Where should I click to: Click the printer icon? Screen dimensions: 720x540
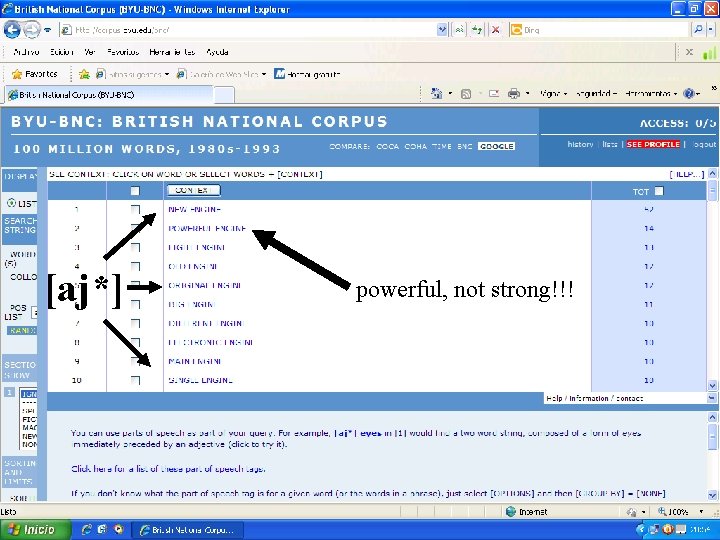(x=514, y=94)
